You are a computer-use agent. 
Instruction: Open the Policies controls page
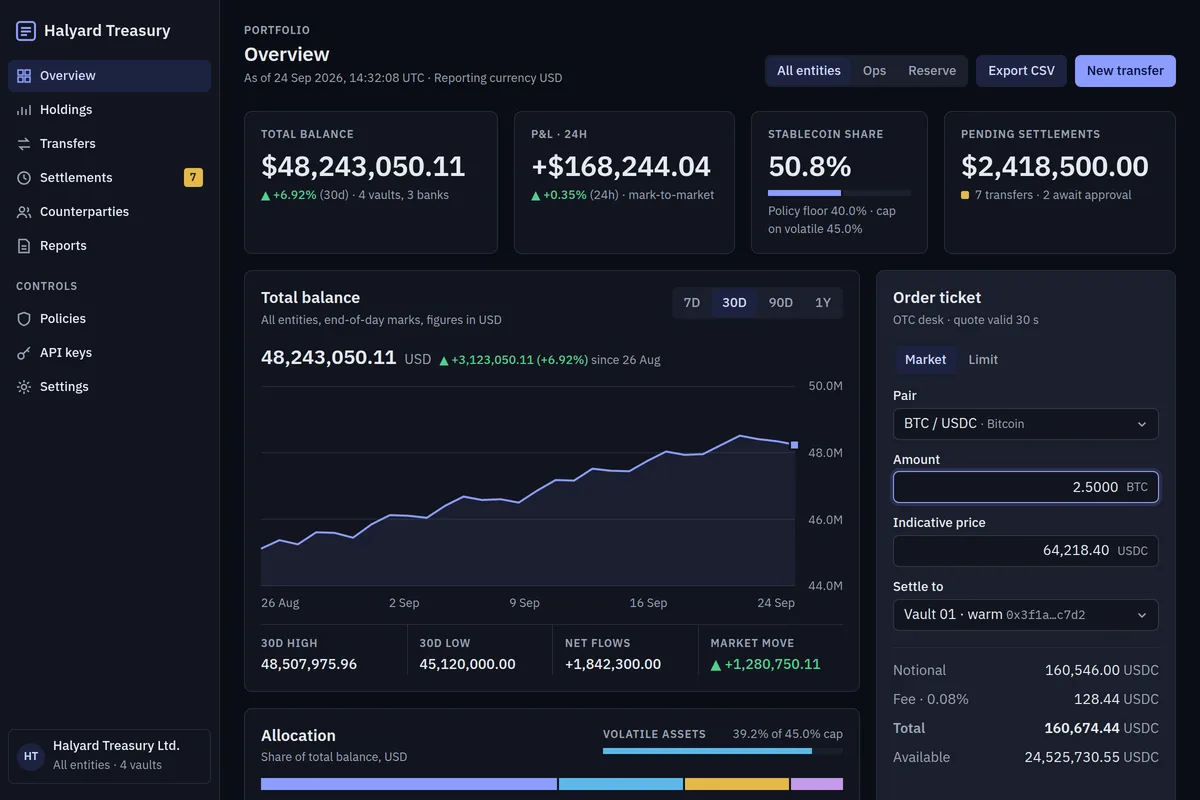coord(110,319)
